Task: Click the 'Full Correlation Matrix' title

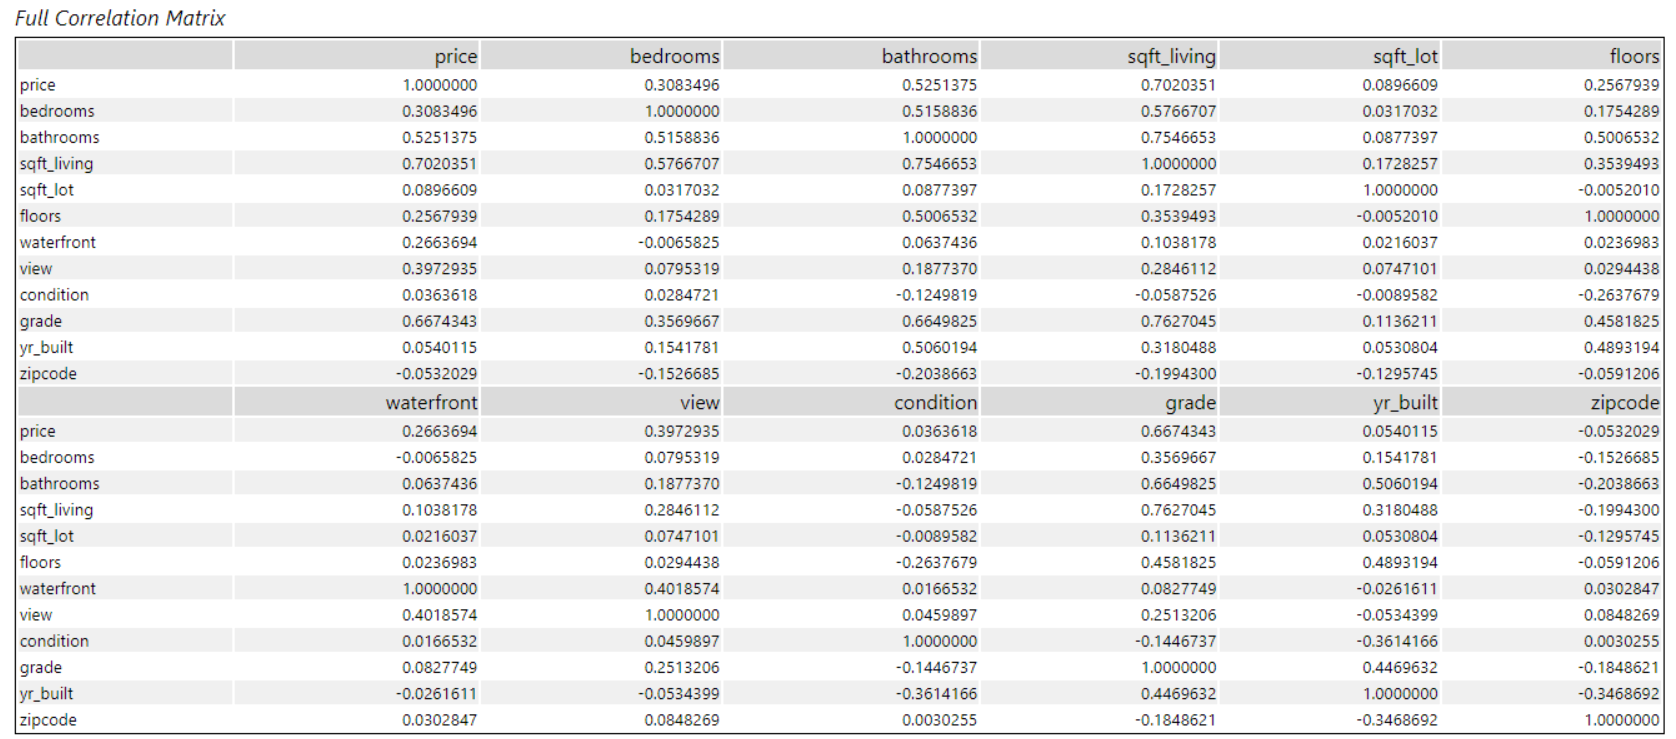Action: tap(120, 18)
